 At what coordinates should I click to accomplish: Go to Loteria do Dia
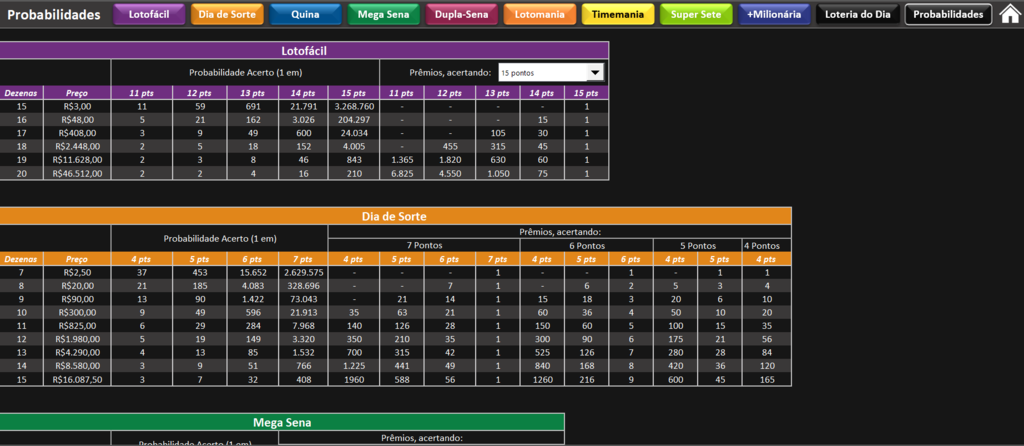pyautogui.click(x=857, y=14)
